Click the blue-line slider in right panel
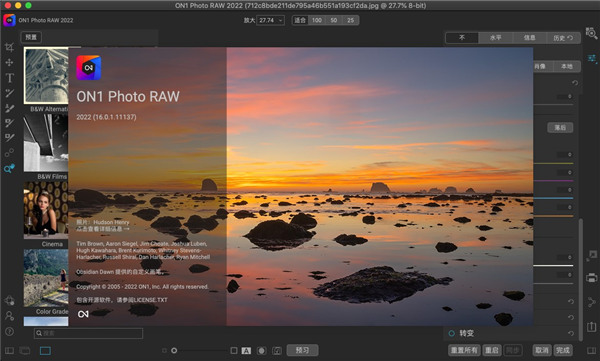The image size is (600, 361). [553, 198]
